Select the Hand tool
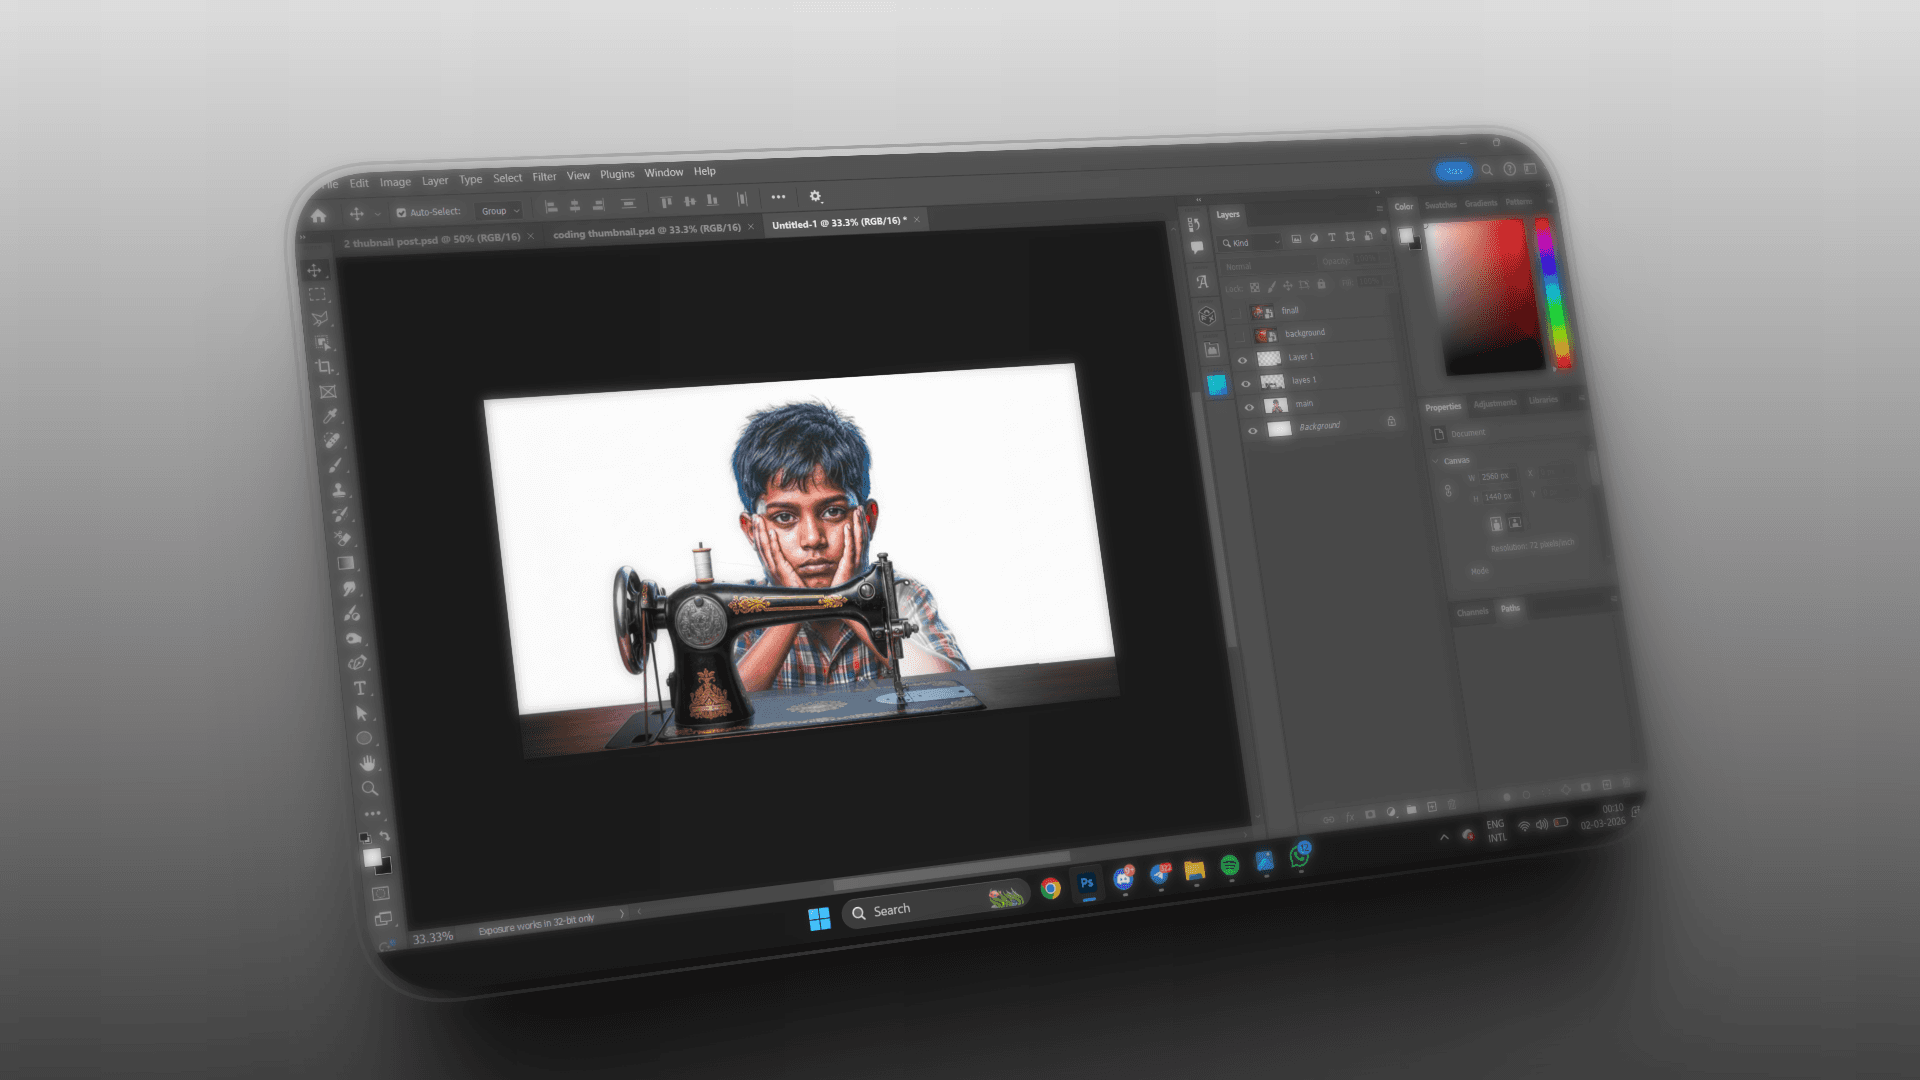Screen dimensions: 1920x1080 368,763
